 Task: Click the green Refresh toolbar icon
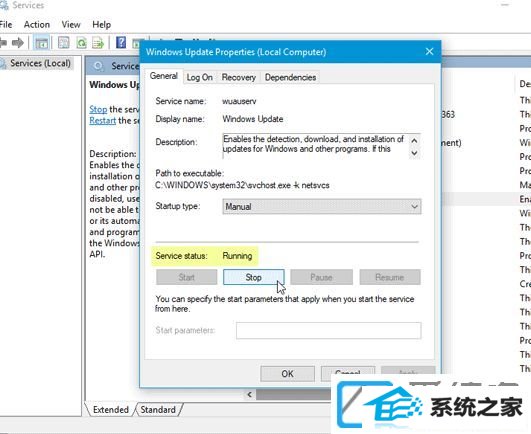(x=81, y=43)
